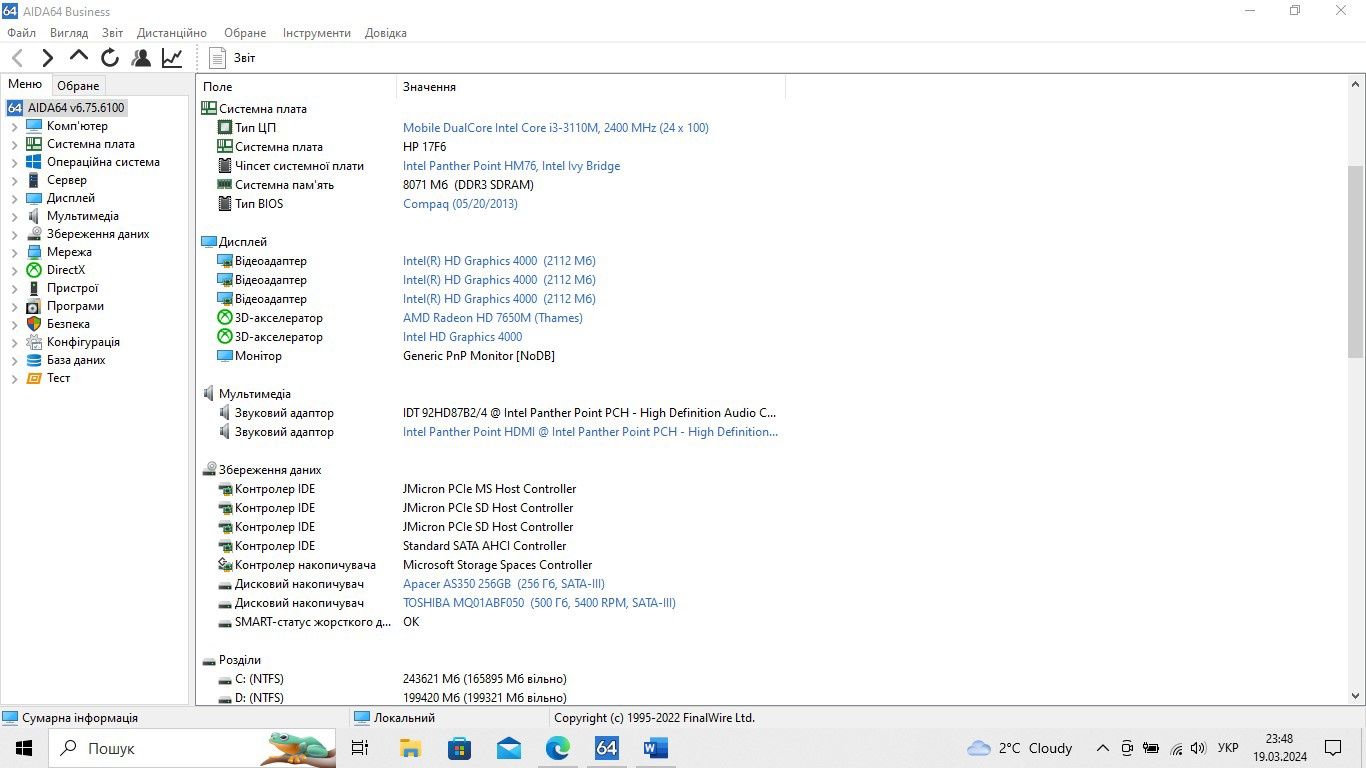Expand the Операційна система tree node

click(14, 163)
